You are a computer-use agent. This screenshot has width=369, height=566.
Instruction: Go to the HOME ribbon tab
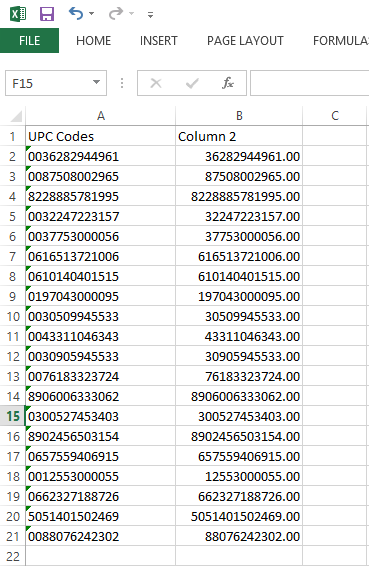[94, 40]
